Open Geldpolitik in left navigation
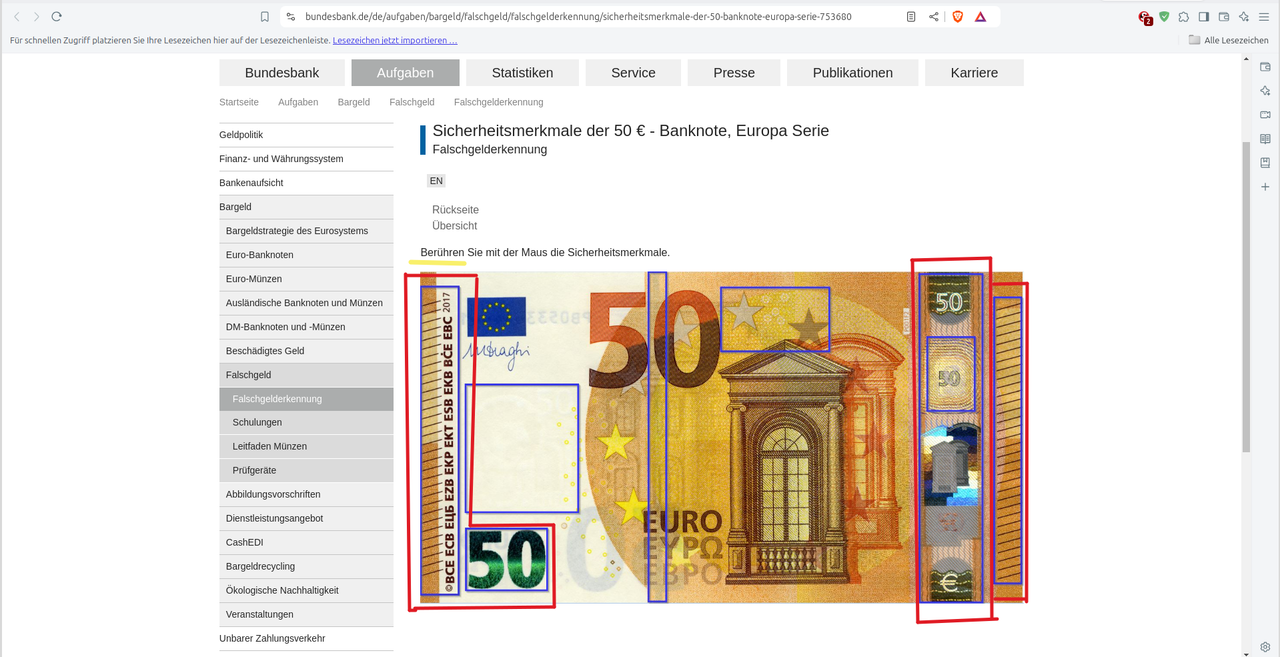 coord(306,135)
